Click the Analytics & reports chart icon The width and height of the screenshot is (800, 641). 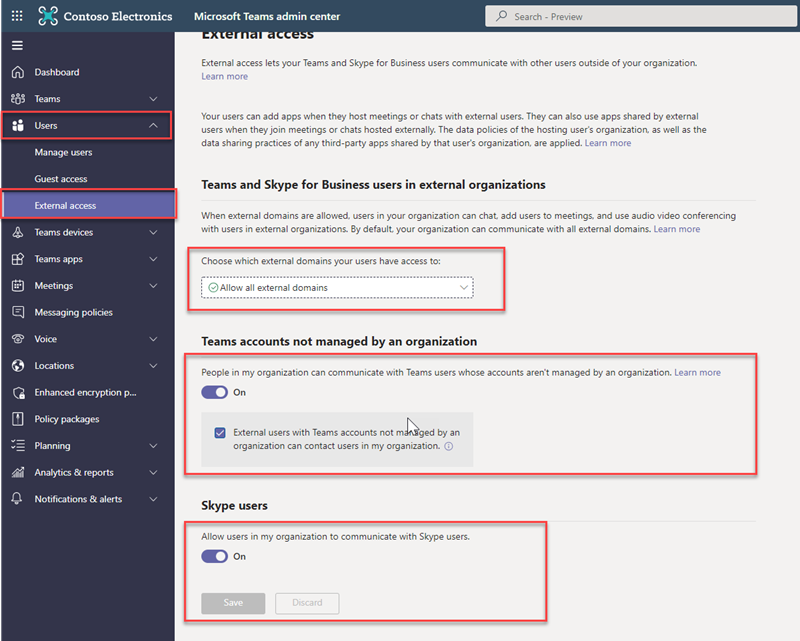(18, 472)
